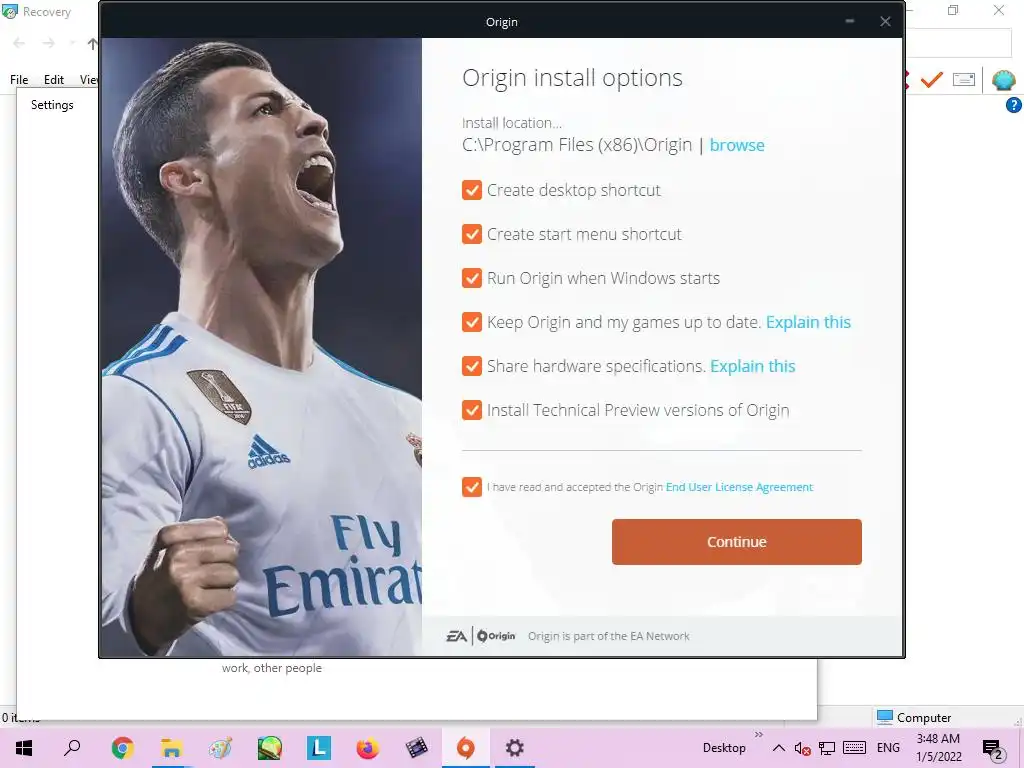Click the Continue button
Viewport: 1024px width, 768px height.
point(737,542)
